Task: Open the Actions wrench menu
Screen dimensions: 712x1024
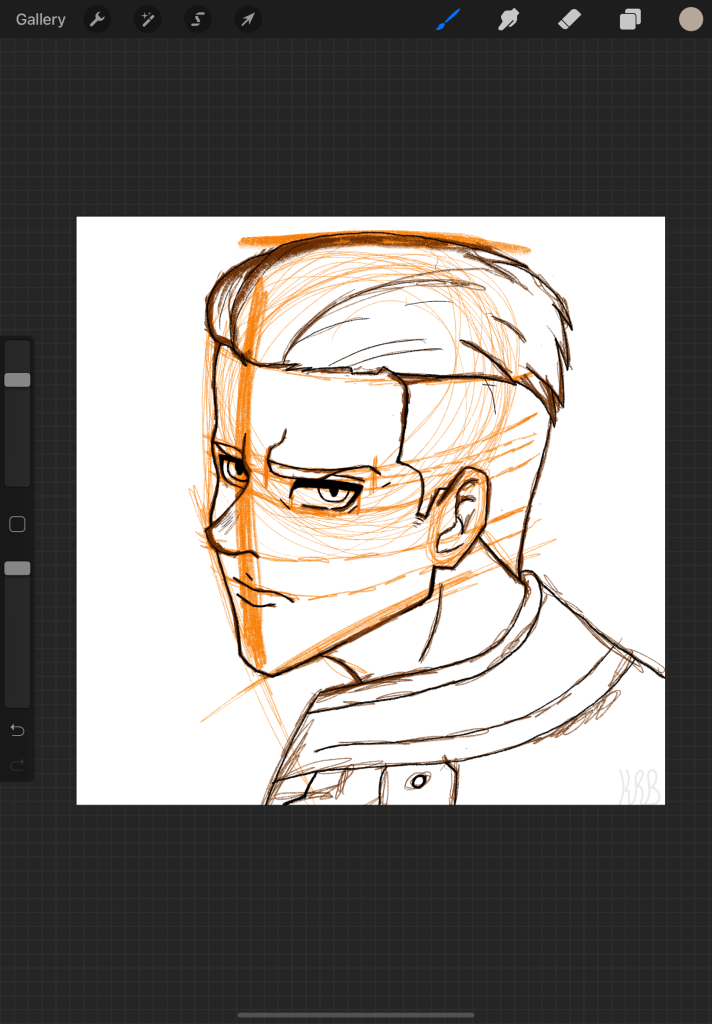Action: [x=97, y=19]
